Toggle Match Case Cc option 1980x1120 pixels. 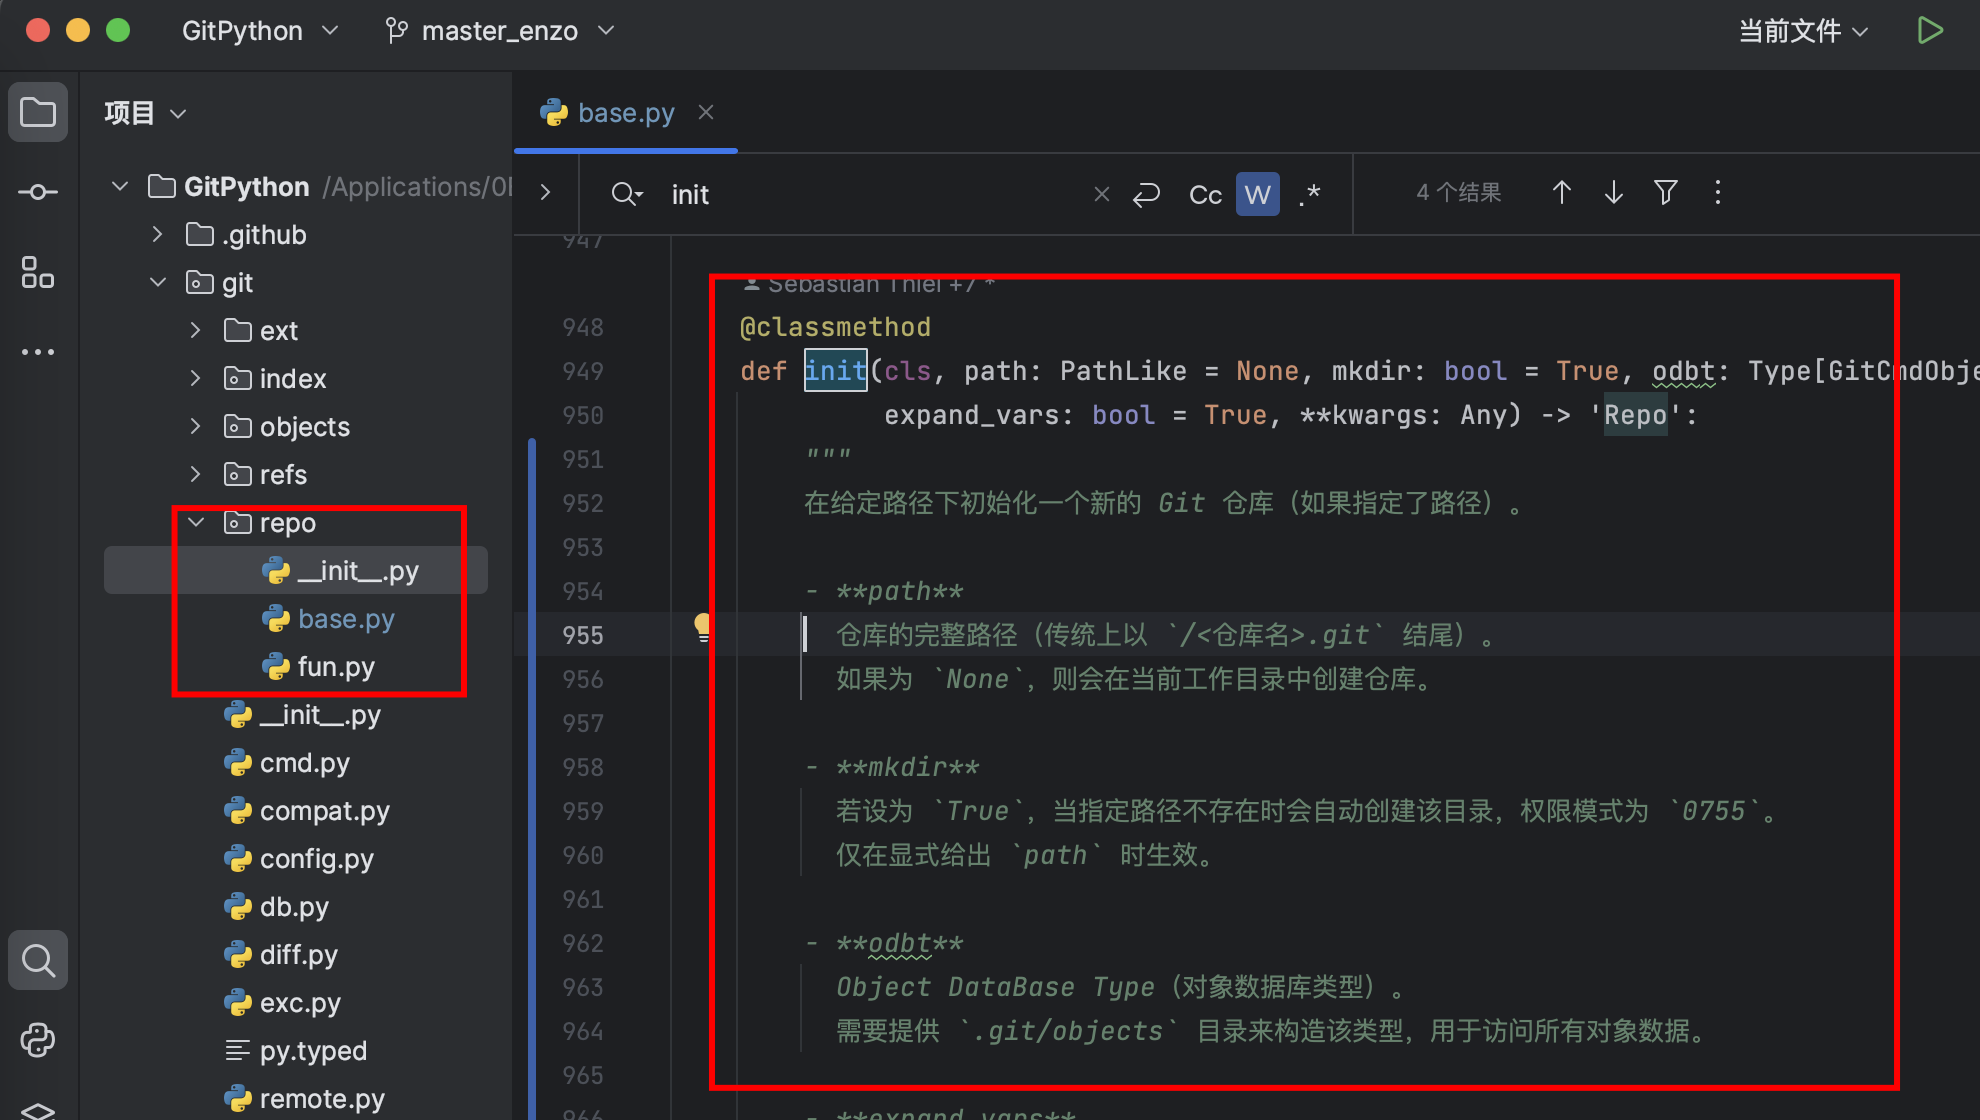tap(1205, 194)
